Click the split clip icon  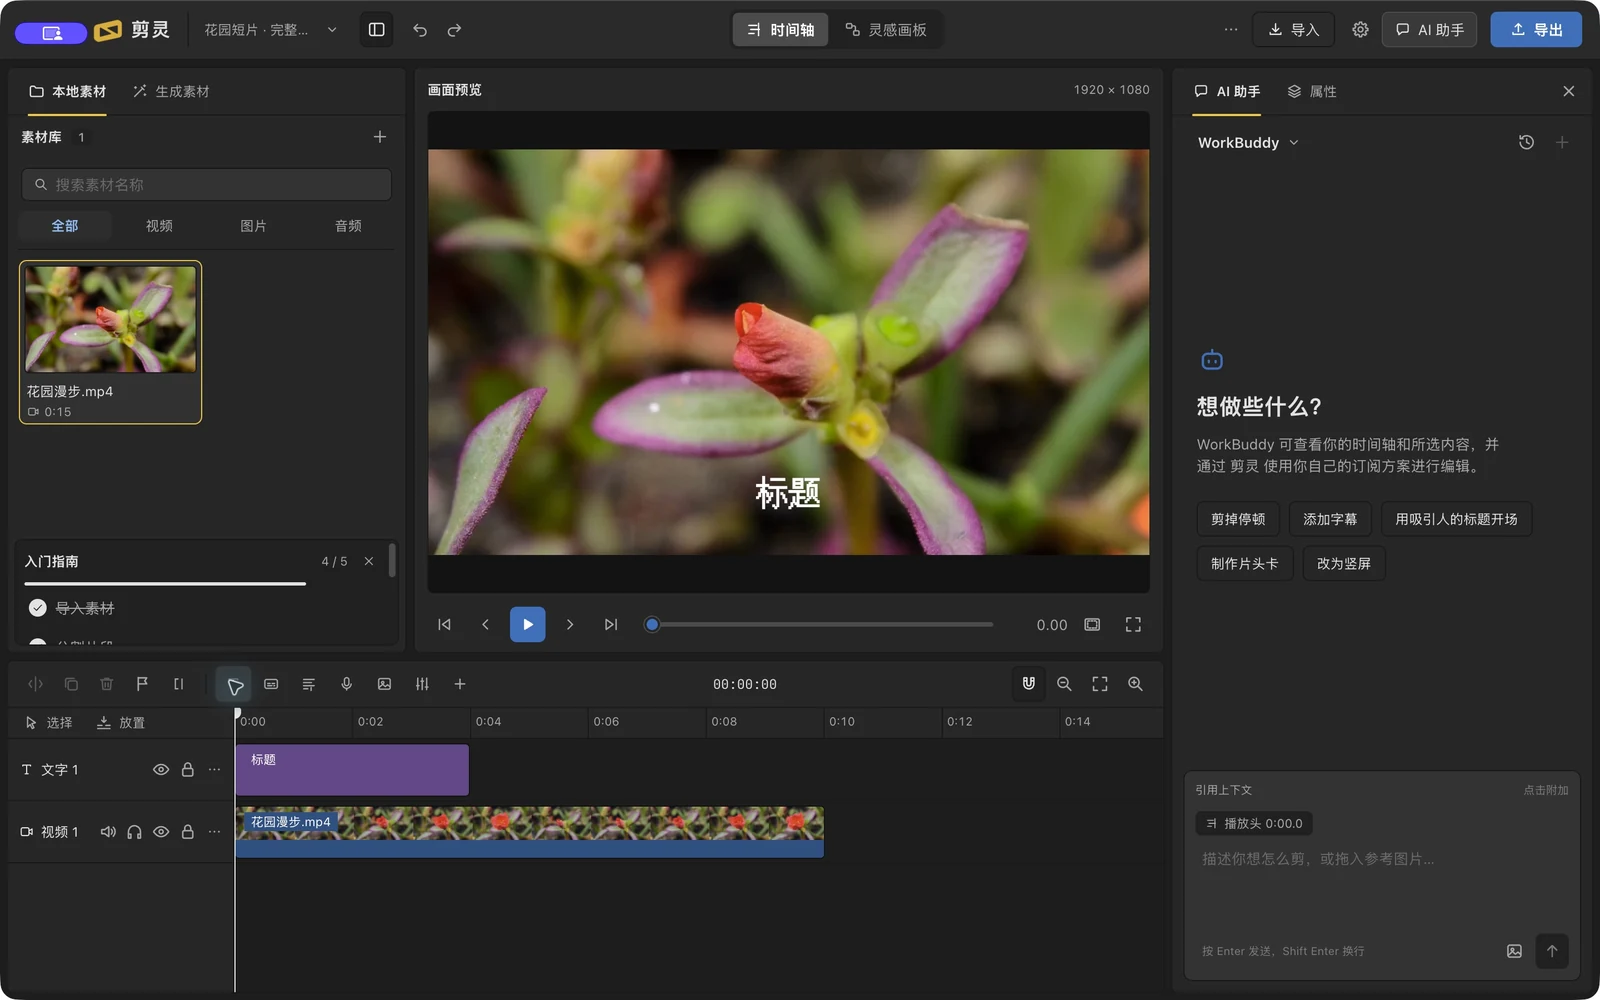[x=35, y=684]
